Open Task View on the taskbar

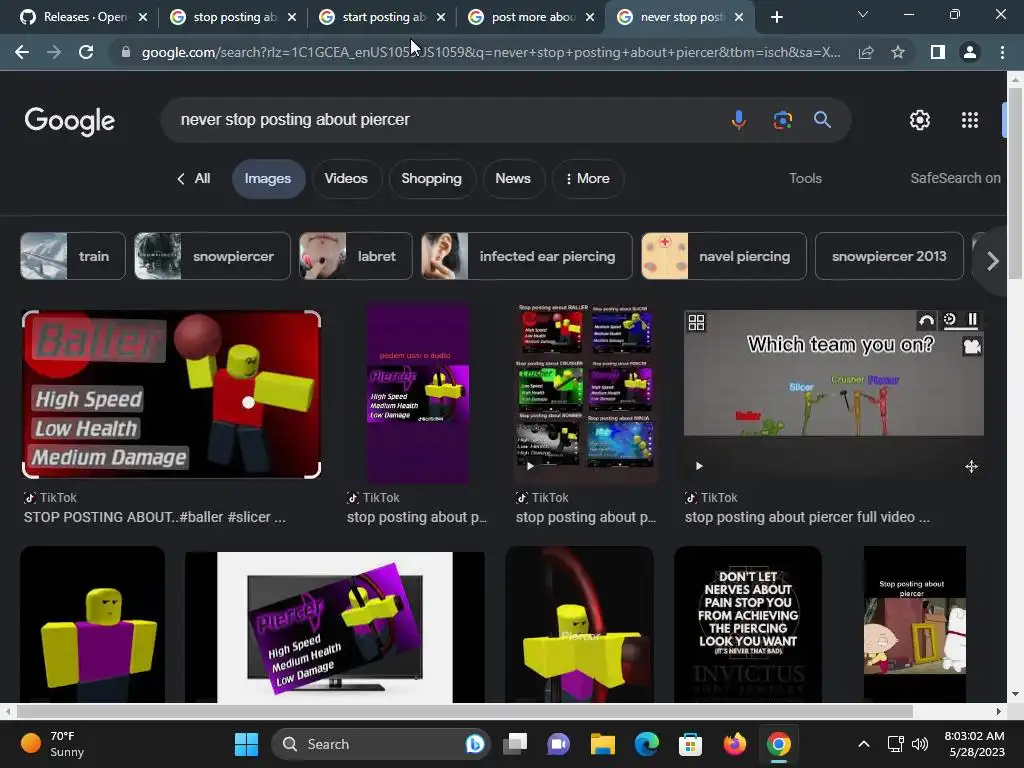coord(515,744)
